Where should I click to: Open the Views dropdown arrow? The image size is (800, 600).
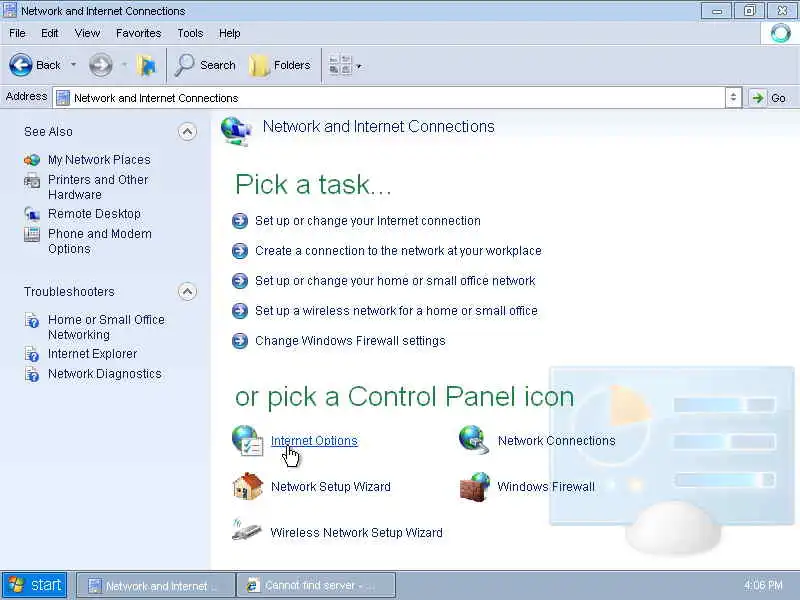[x=359, y=66]
